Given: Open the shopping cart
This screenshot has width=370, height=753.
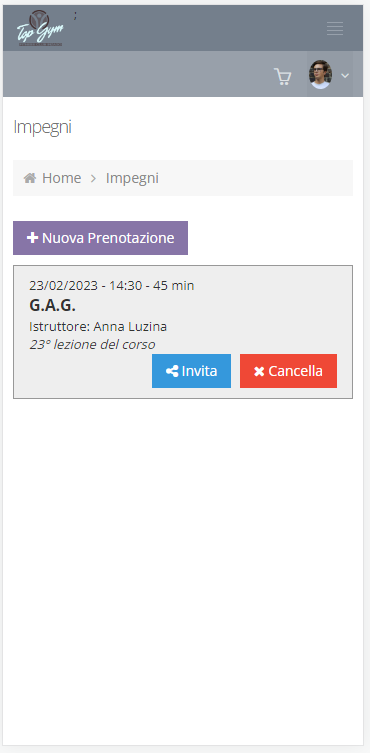Looking at the screenshot, I should coord(283,76).
